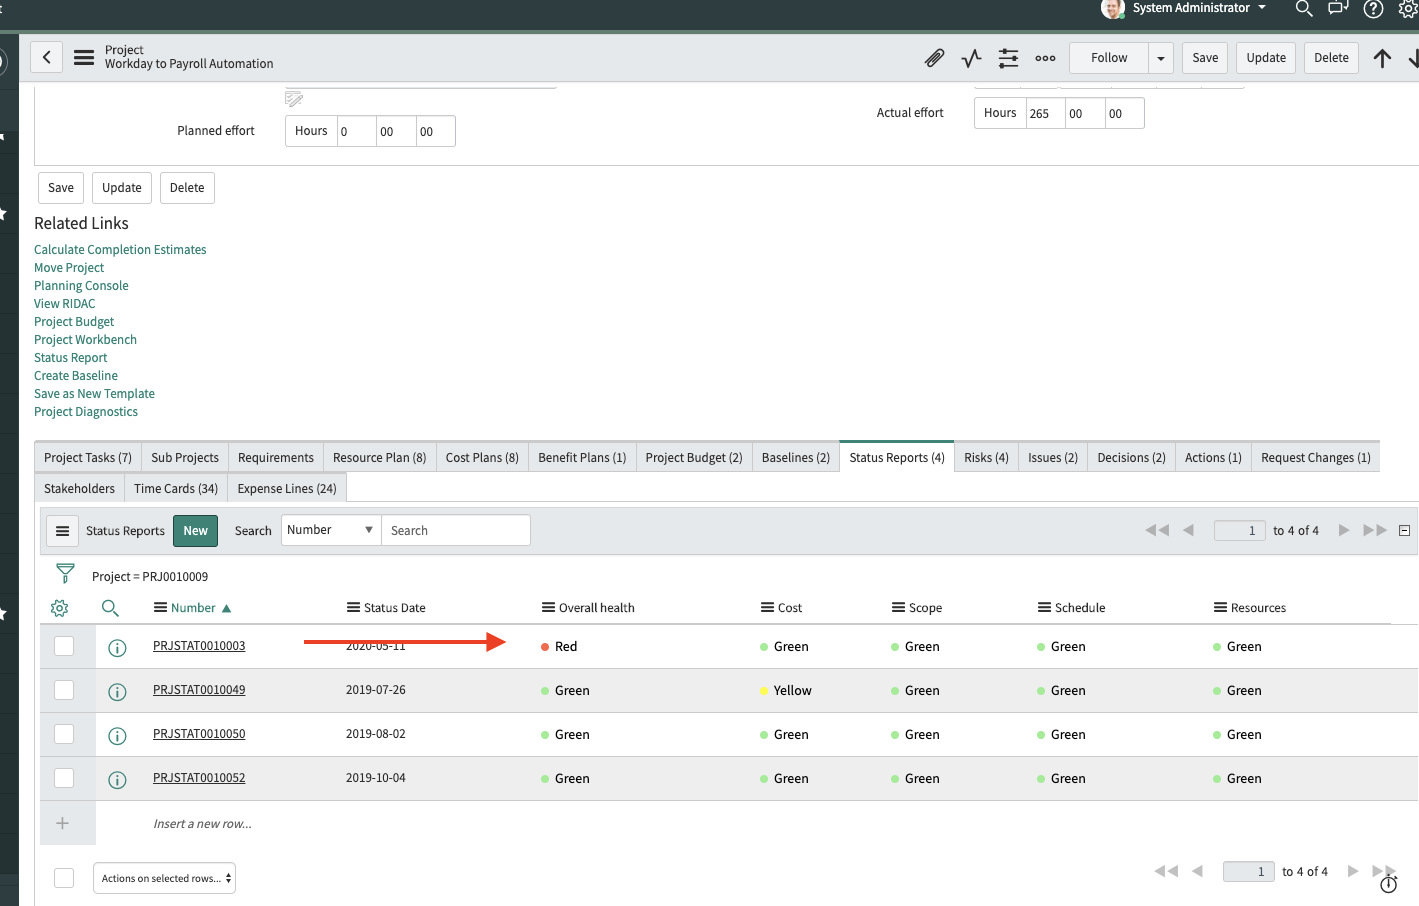Click the filter funnel icon
Viewport: 1419px width, 906px height.
click(x=65, y=573)
